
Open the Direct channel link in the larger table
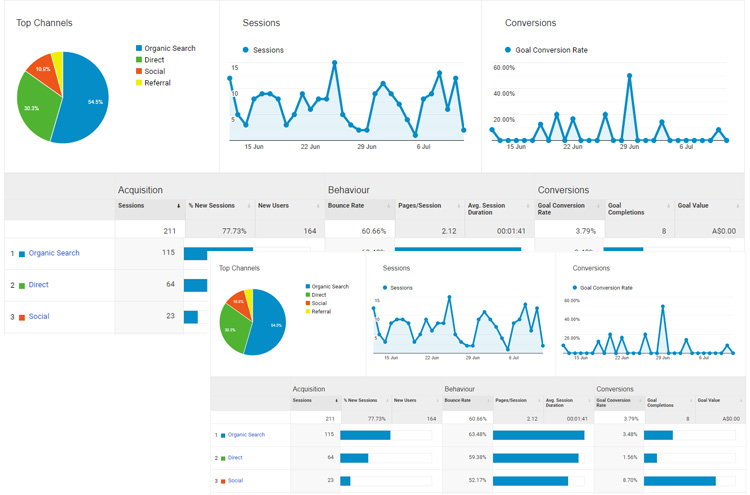(39, 285)
